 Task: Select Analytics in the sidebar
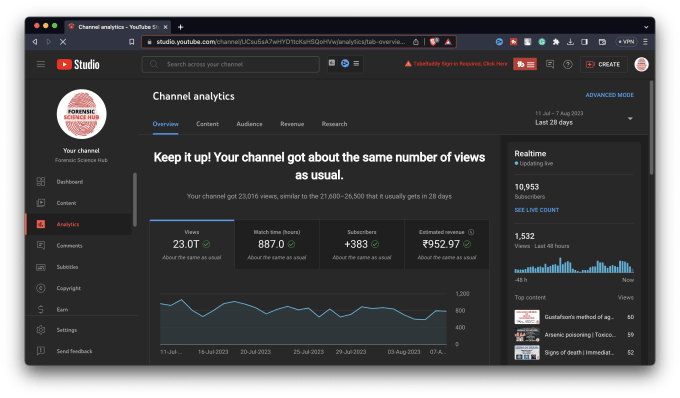point(78,224)
